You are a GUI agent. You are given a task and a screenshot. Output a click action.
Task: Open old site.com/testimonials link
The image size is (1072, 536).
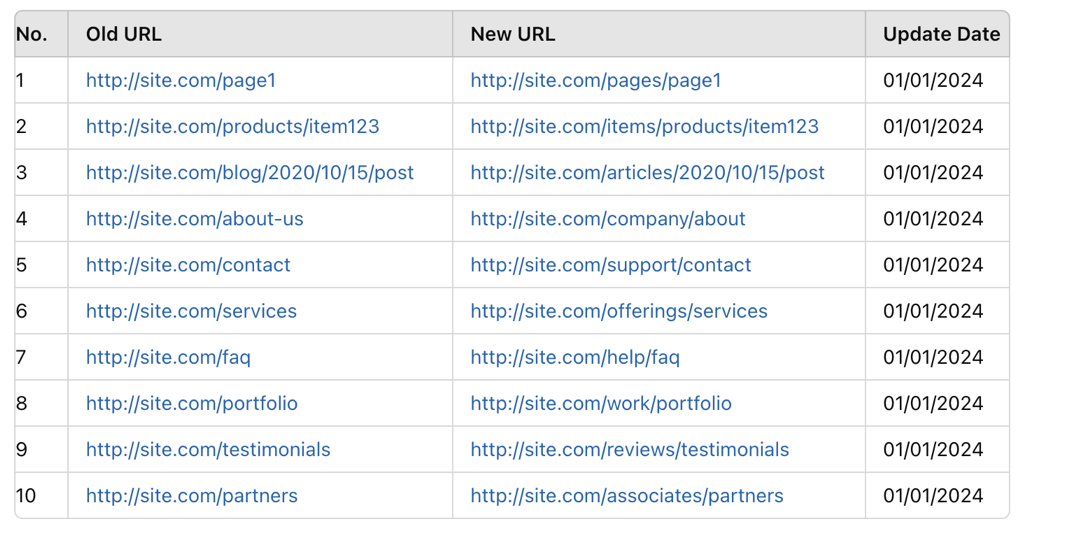(208, 449)
